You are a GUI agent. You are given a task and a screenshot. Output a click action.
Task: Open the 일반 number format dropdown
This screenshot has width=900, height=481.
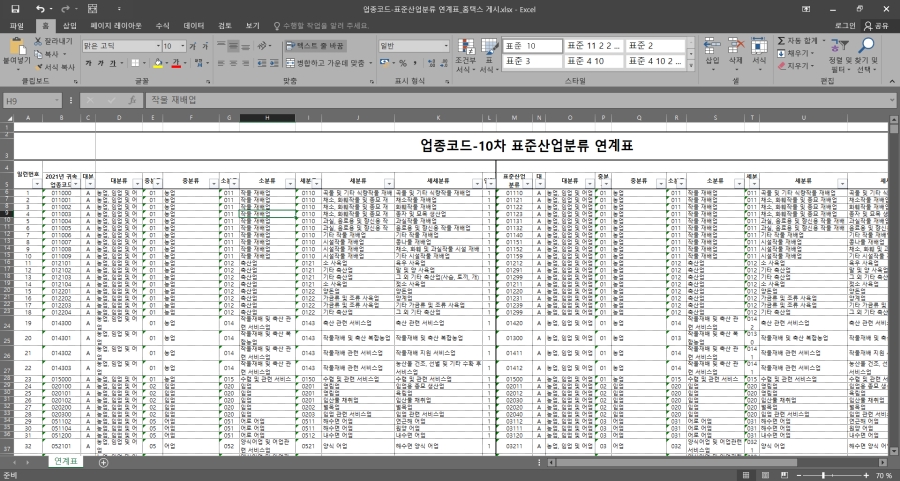click(446, 46)
